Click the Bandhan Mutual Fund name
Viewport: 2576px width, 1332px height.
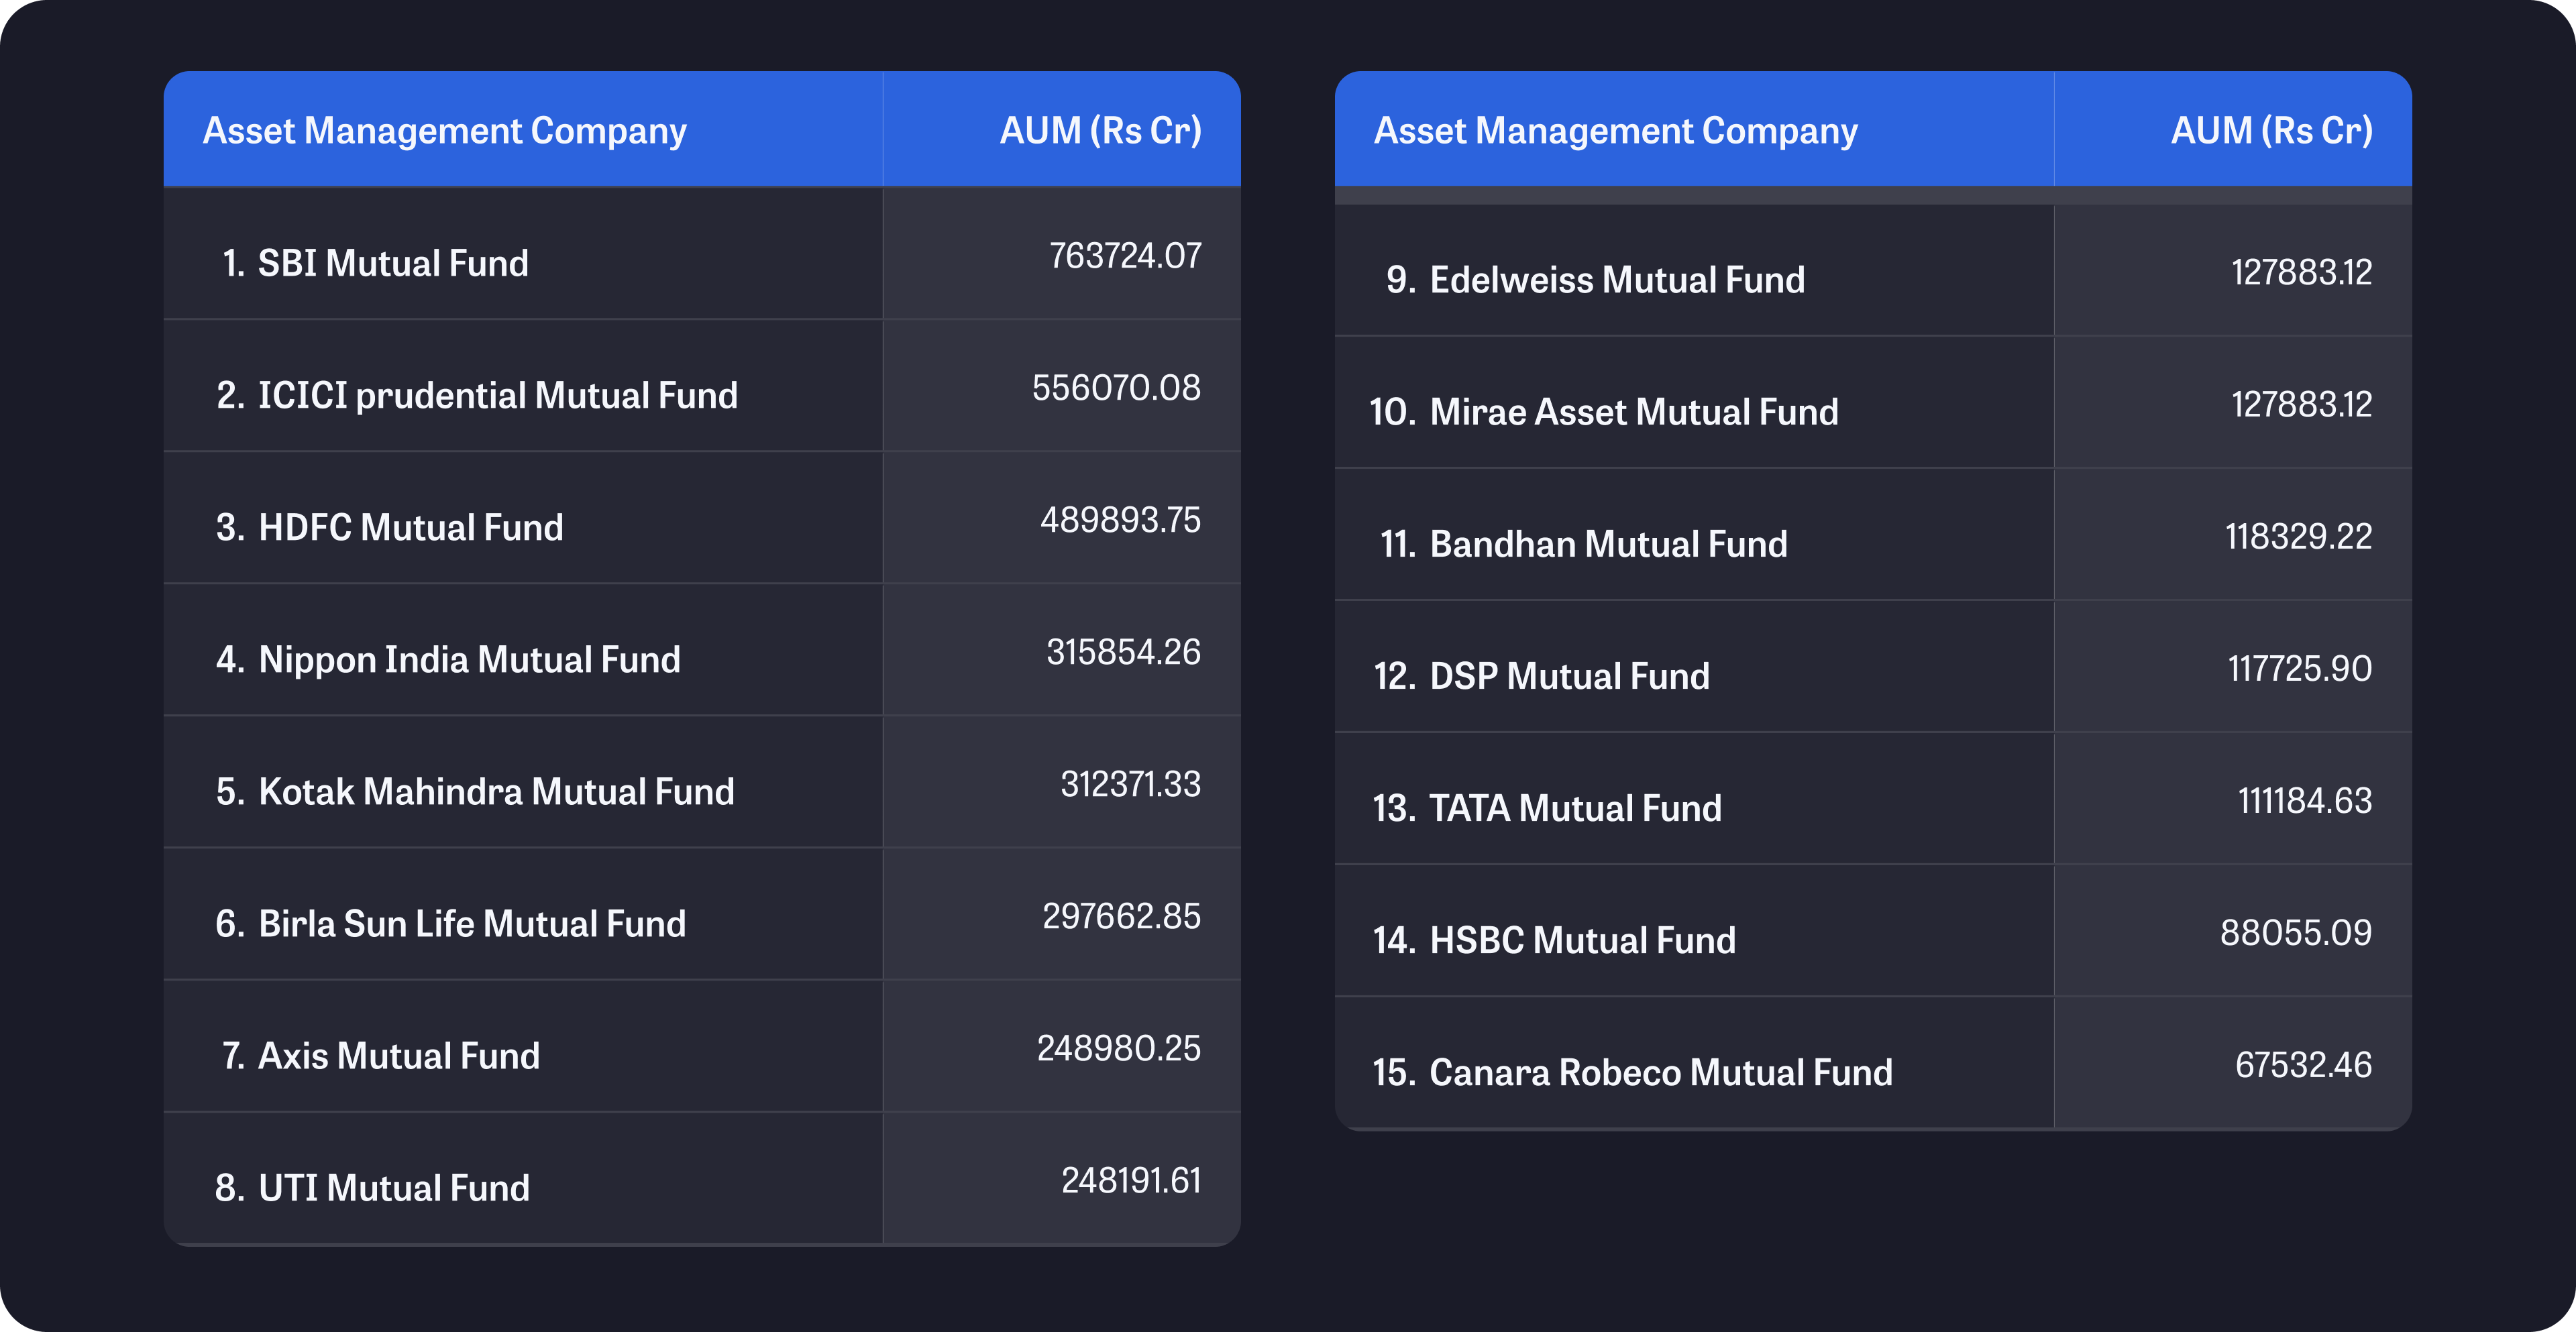tap(1608, 544)
